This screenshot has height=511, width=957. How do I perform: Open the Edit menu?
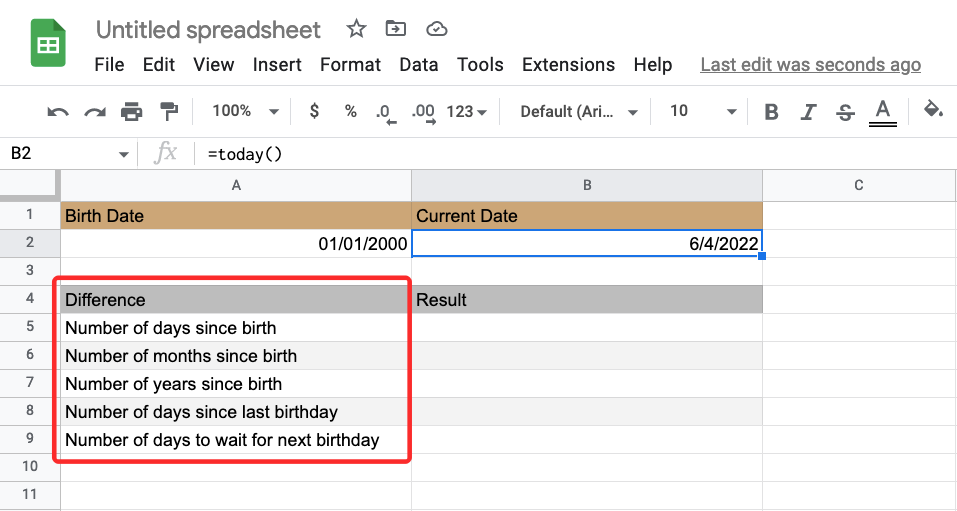pyautogui.click(x=159, y=65)
